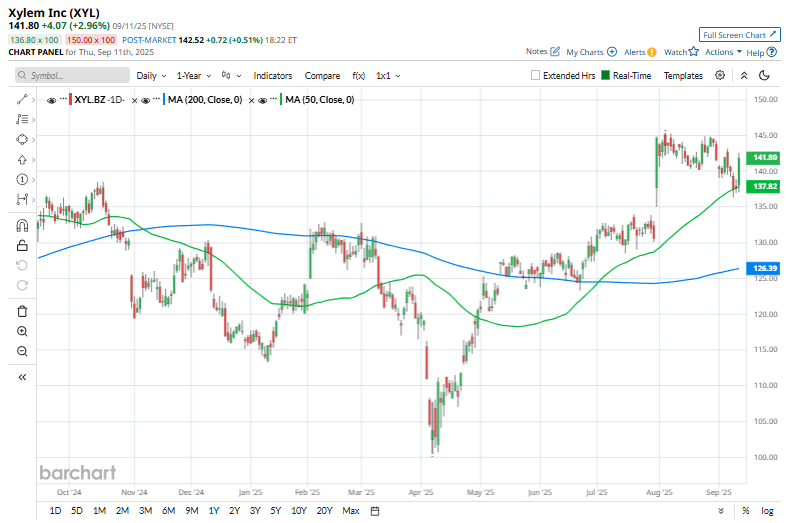Screen dimensions: 786x523
Task: Expand trend line tool submenu arrow
Action: tap(34, 100)
